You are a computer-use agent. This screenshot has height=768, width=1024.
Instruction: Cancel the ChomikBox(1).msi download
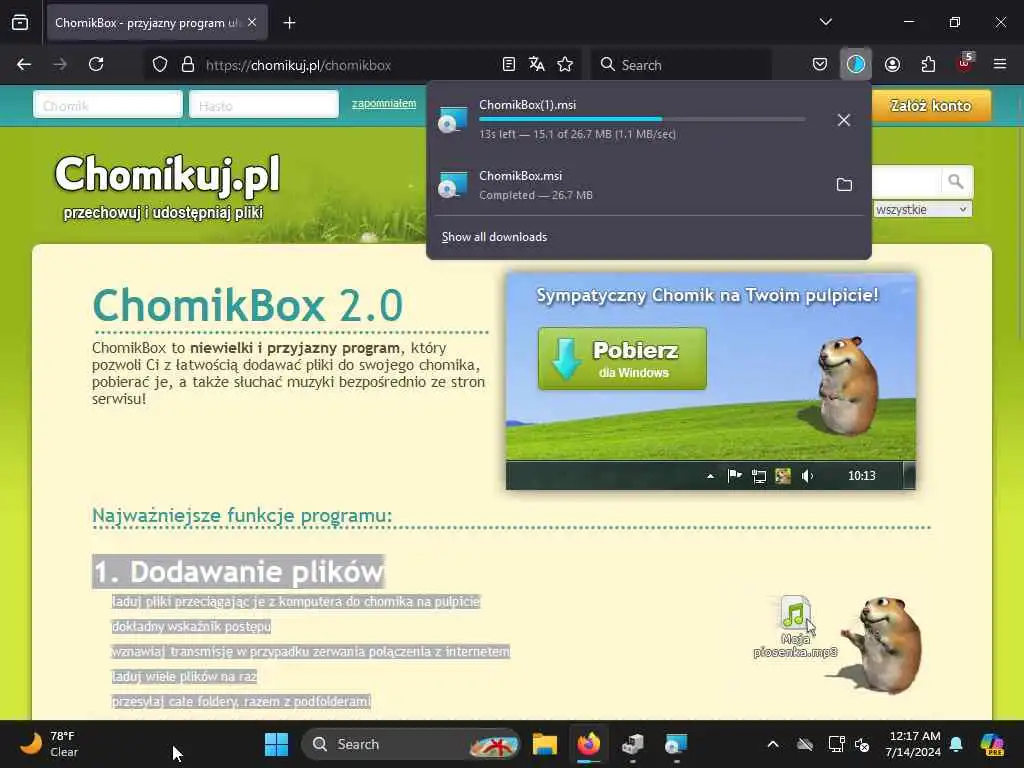coord(844,120)
